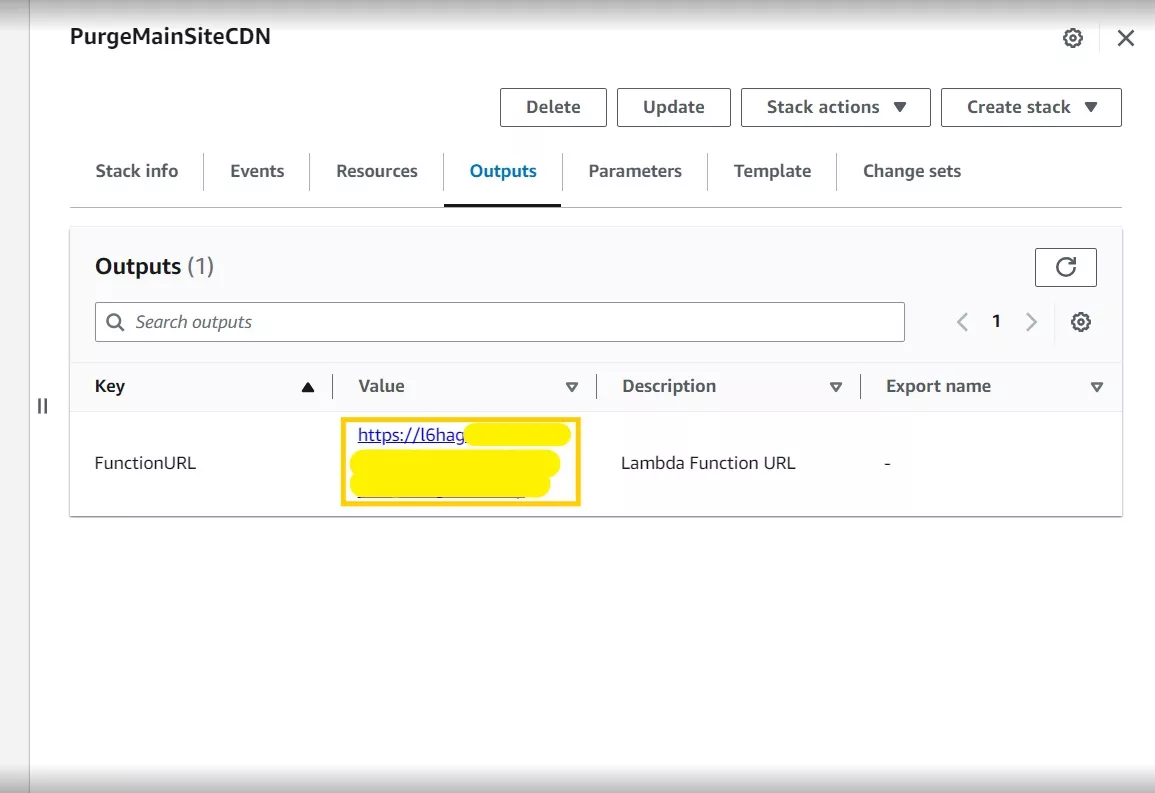Go to previous outputs page arrow
1155x793 pixels.
coord(962,322)
